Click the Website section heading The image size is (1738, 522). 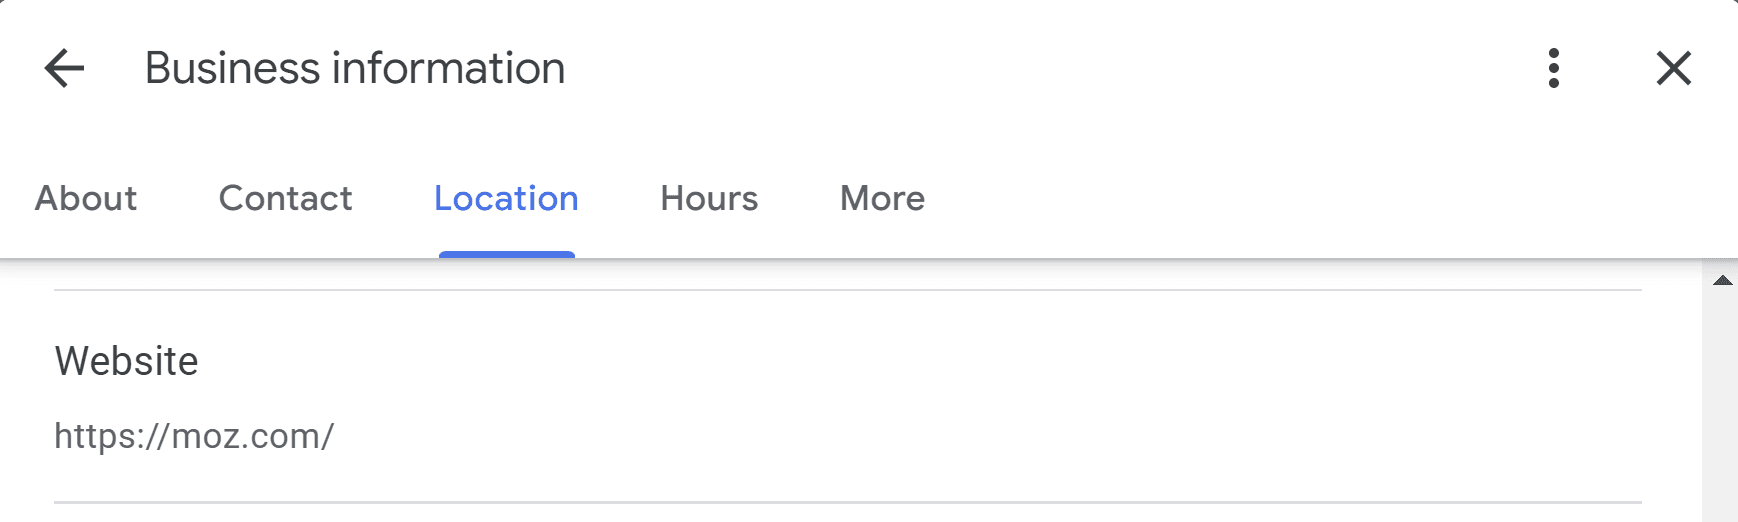(127, 361)
